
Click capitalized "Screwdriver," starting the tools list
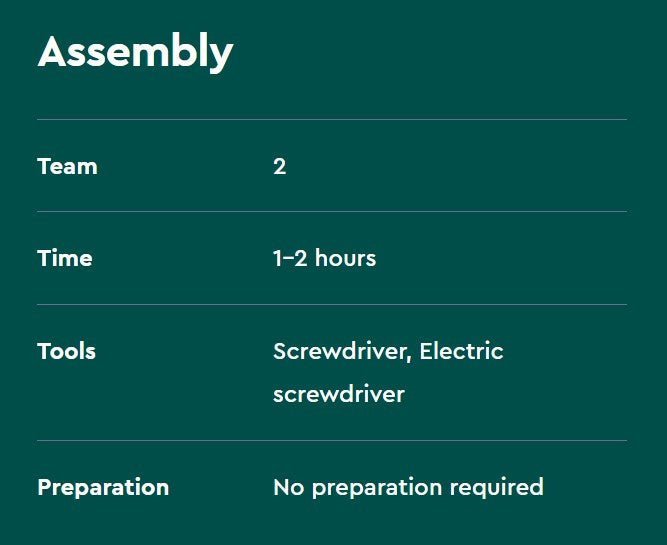coord(342,351)
